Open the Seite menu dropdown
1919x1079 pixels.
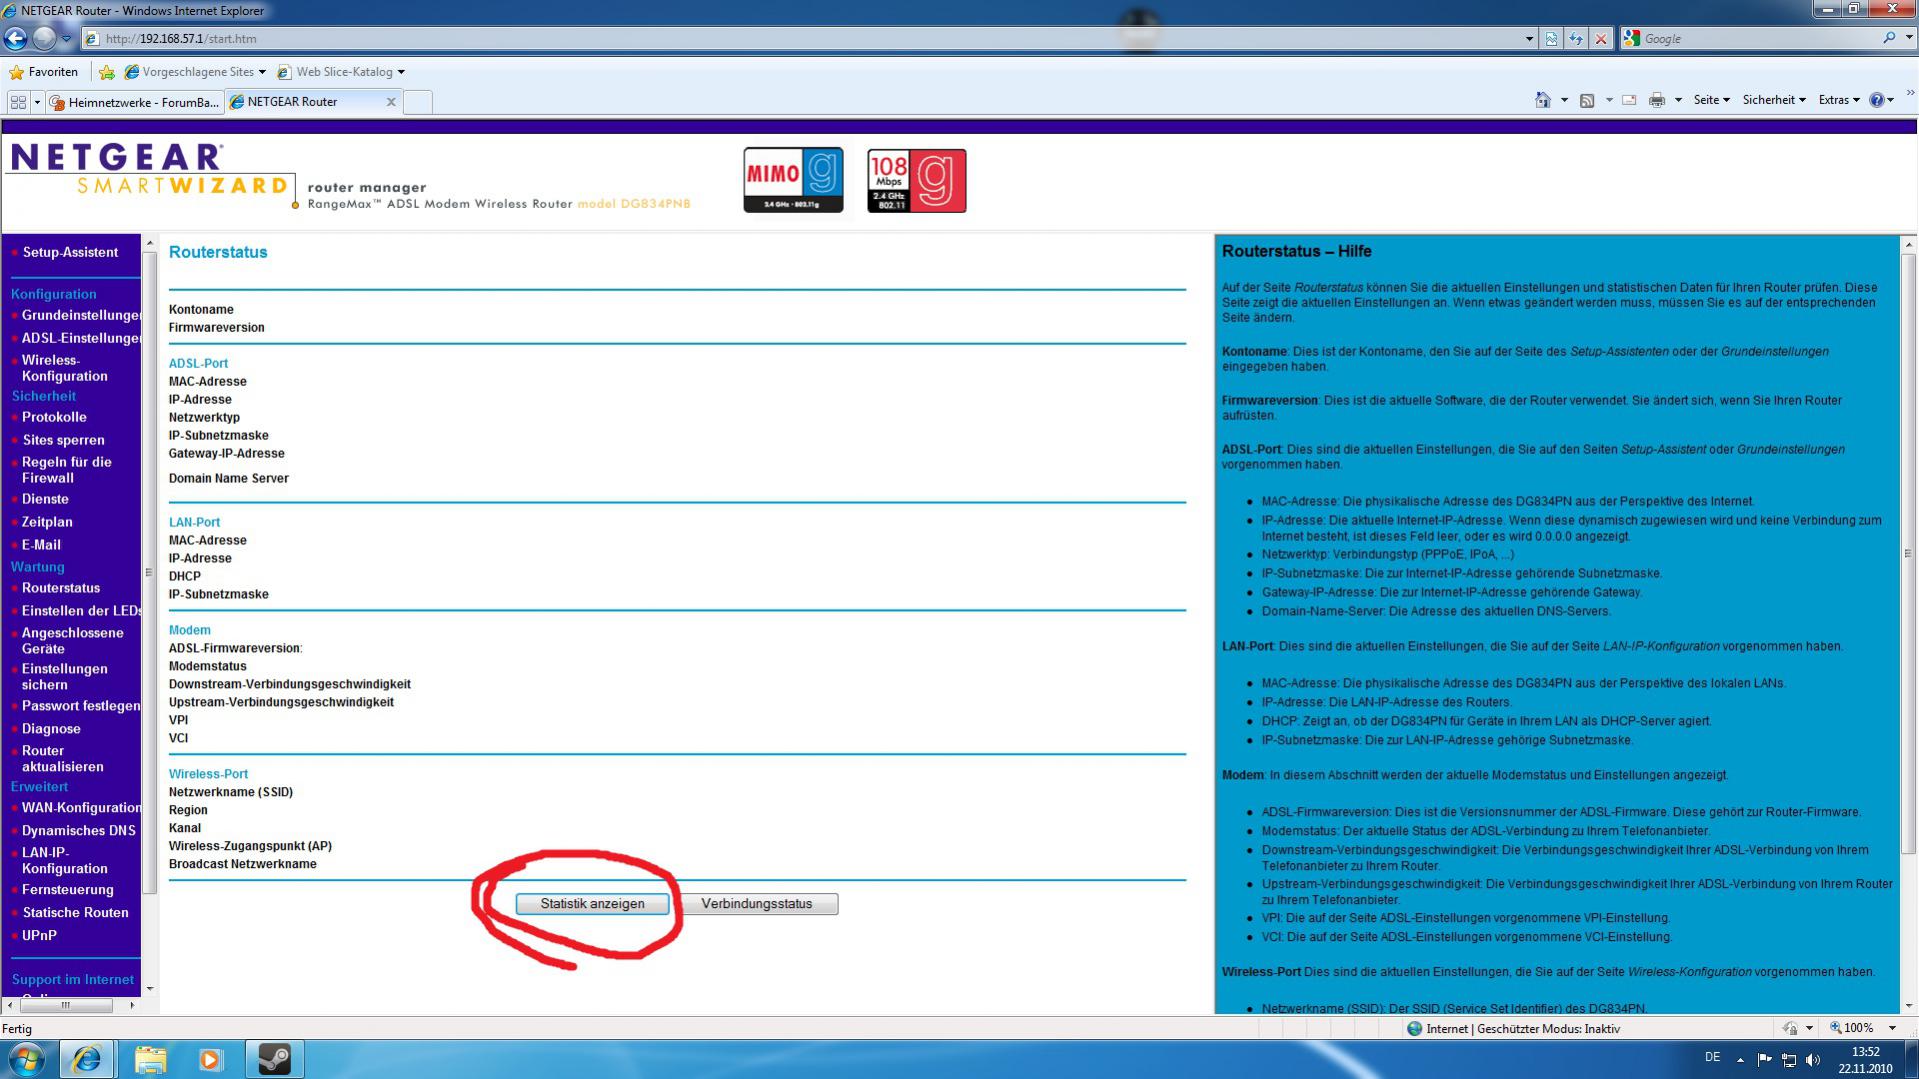(x=1711, y=100)
